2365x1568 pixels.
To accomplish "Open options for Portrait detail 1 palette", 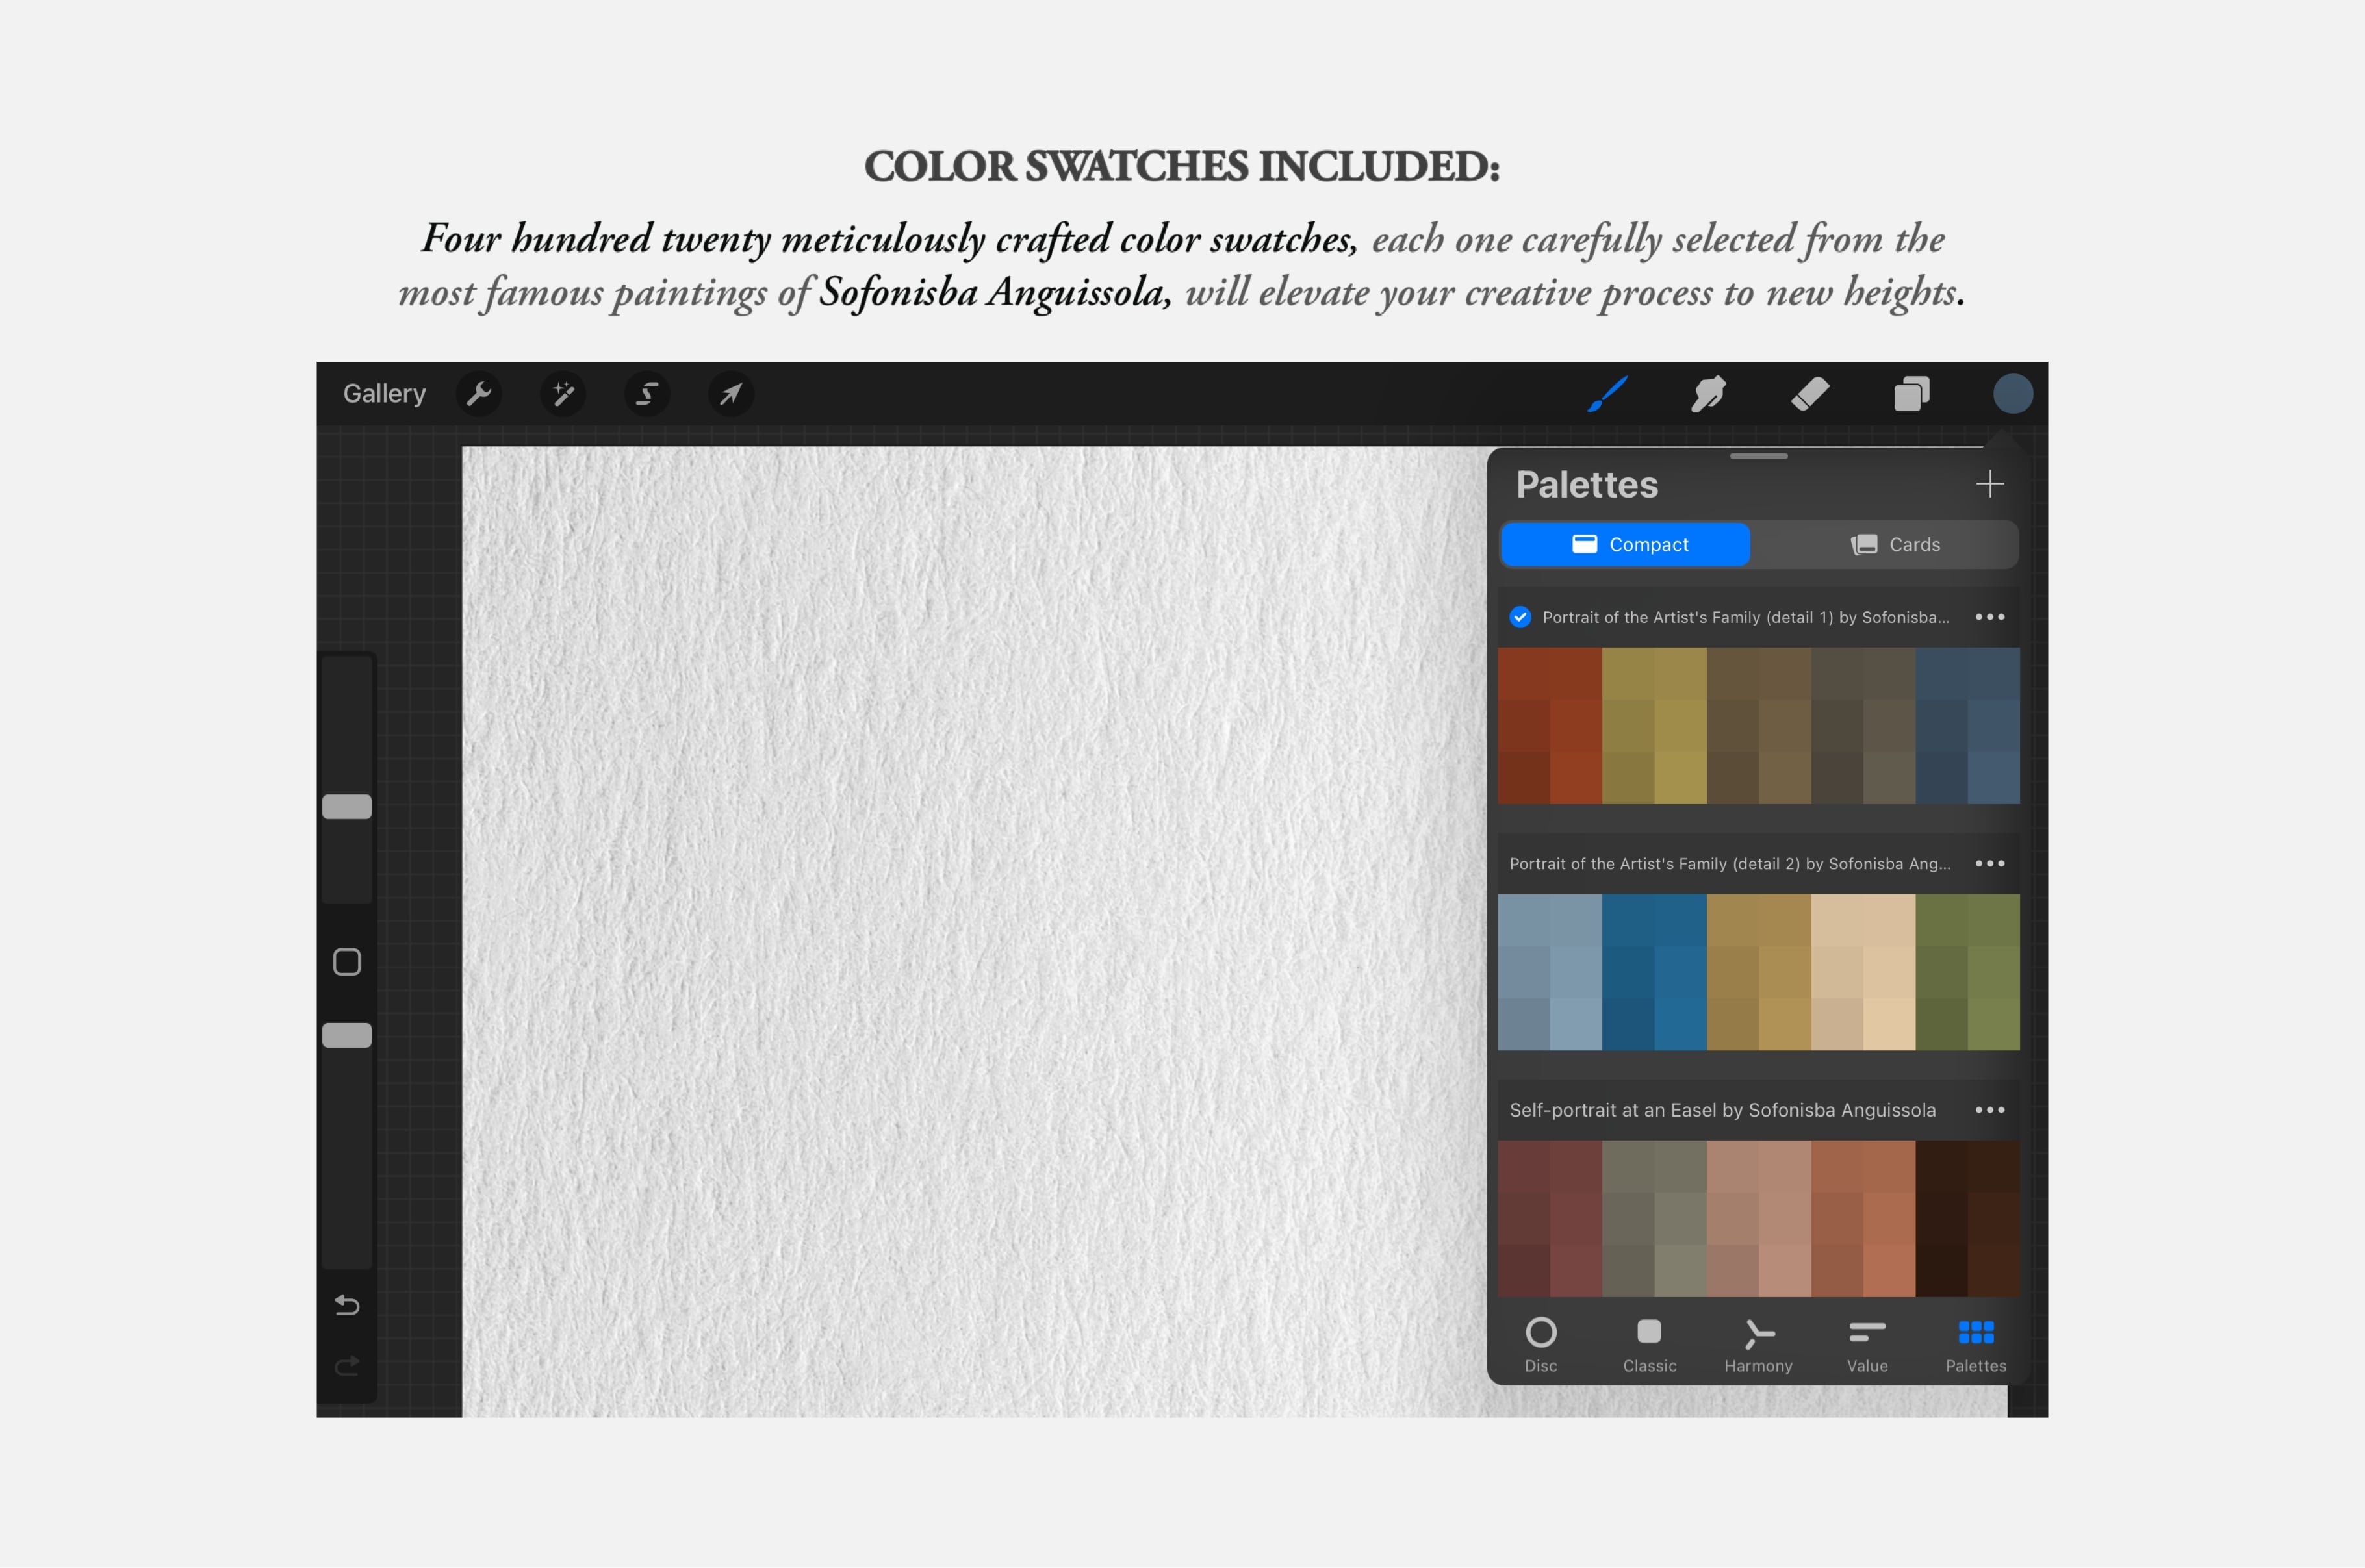I will (x=1990, y=617).
